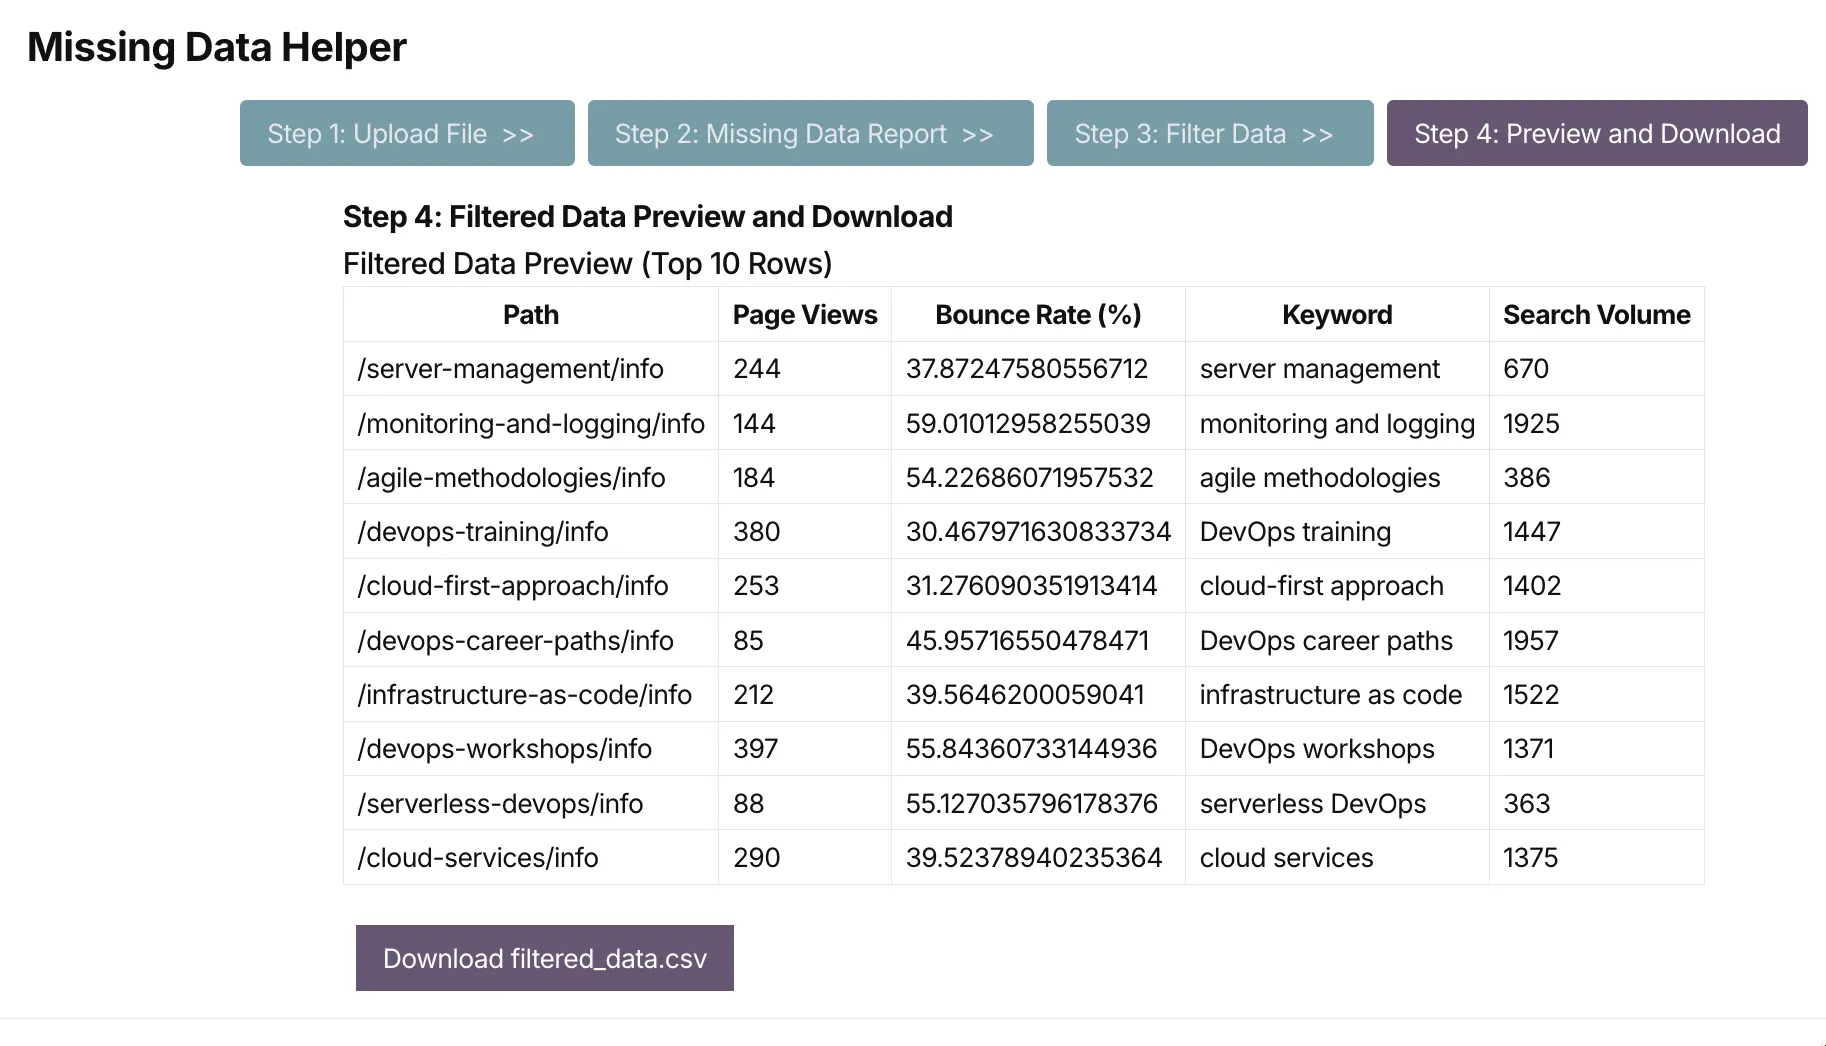Click the Keyword column header

coord(1337,315)
